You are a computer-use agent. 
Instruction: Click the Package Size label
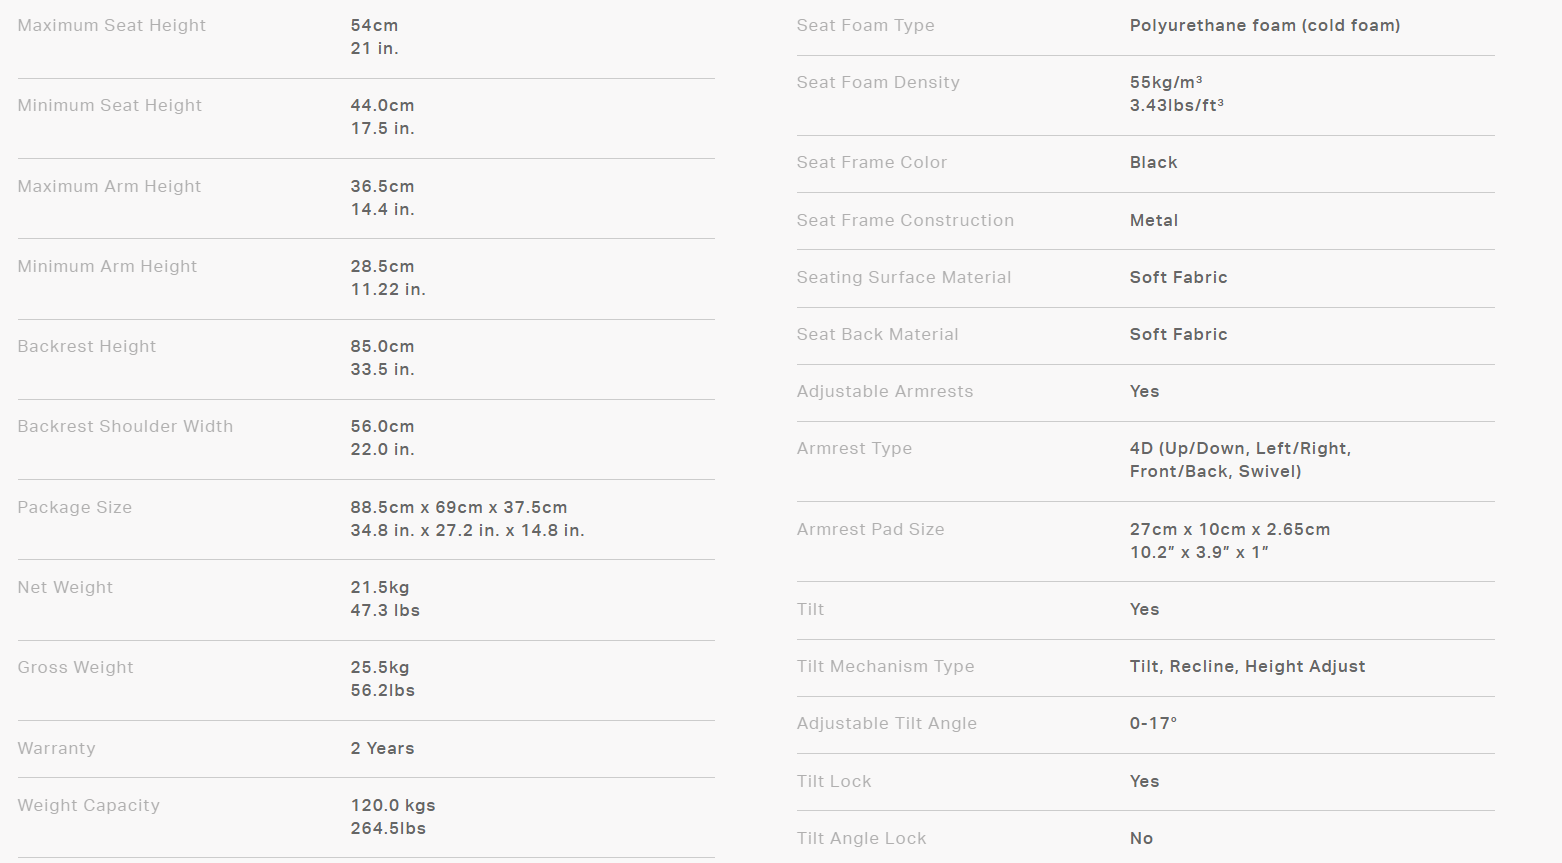click(x=74, y=507)
